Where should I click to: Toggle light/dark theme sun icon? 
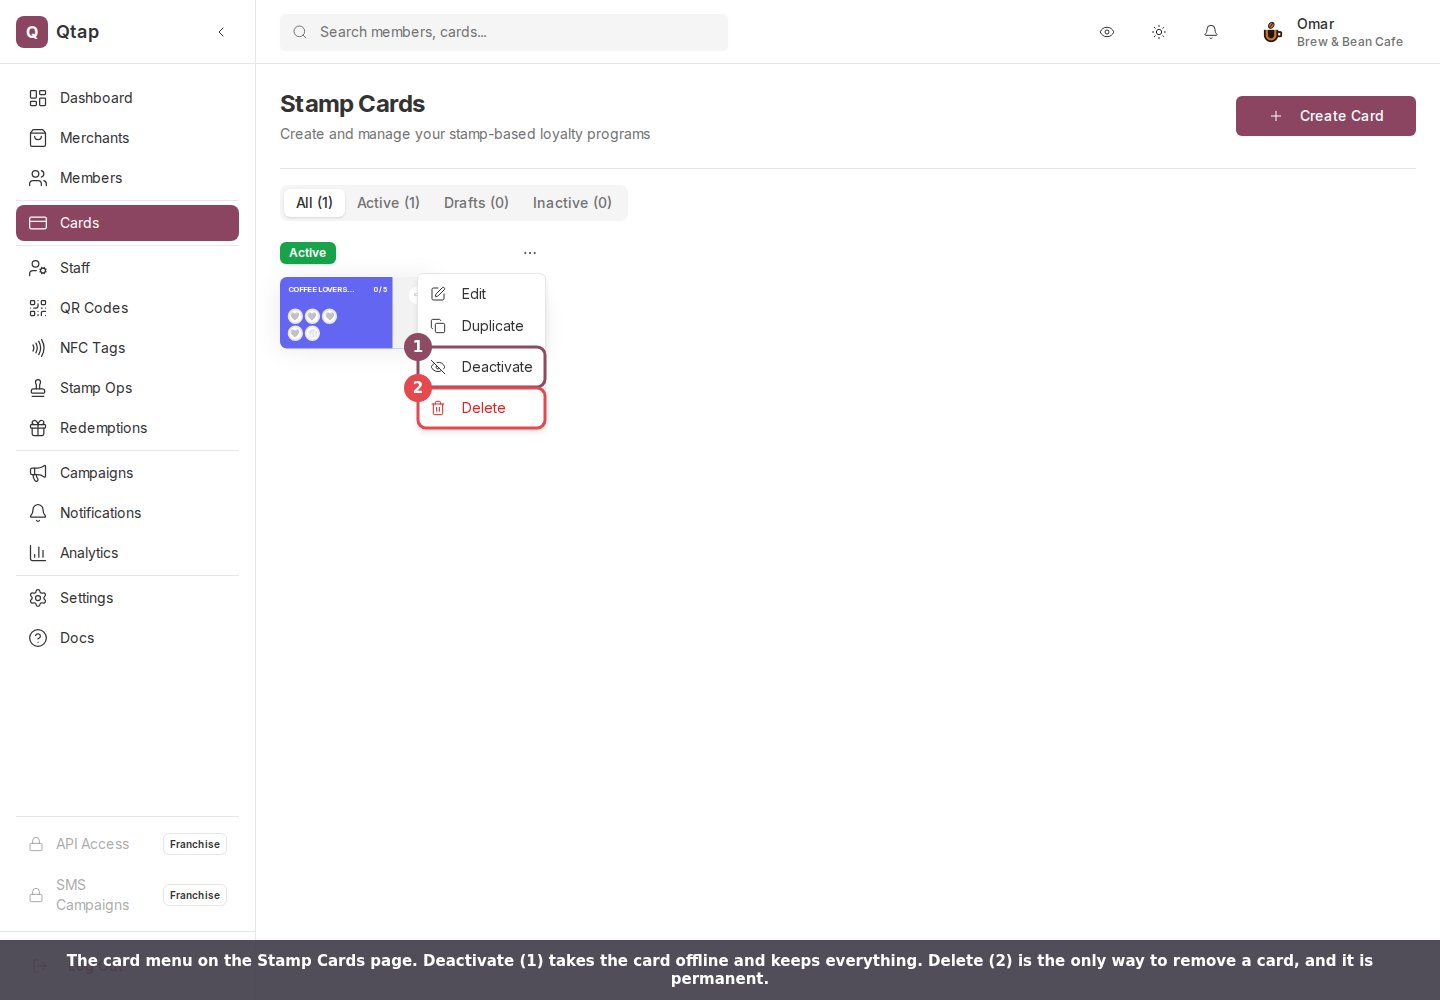[1159, 32]
